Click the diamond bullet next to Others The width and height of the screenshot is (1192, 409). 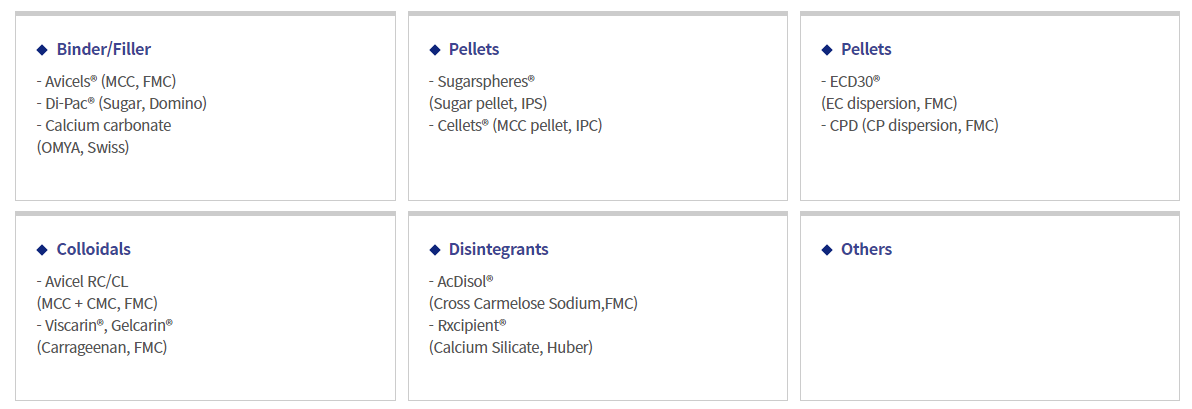(827, 250)
